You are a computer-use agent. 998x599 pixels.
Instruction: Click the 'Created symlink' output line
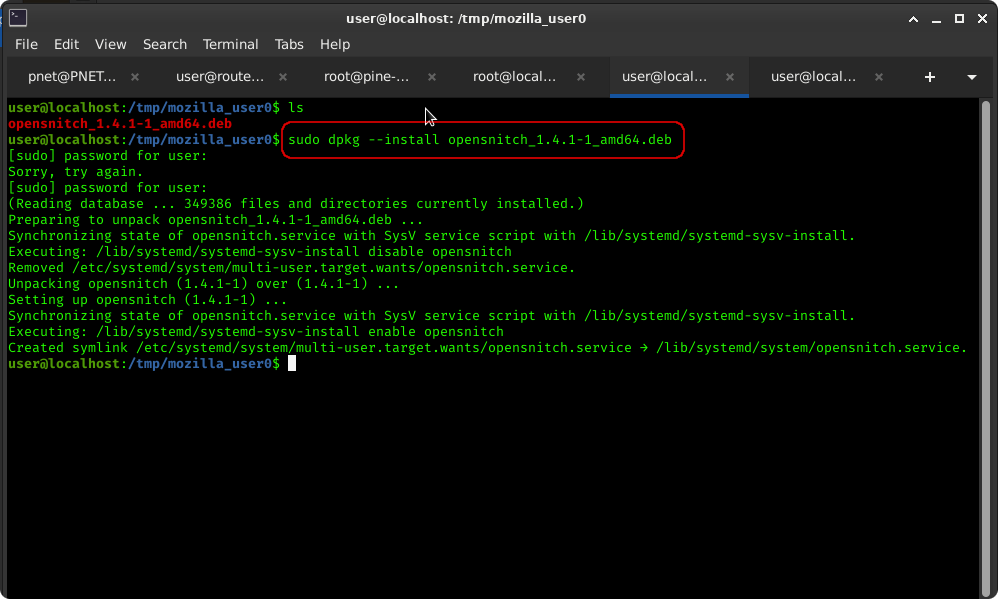488,348
